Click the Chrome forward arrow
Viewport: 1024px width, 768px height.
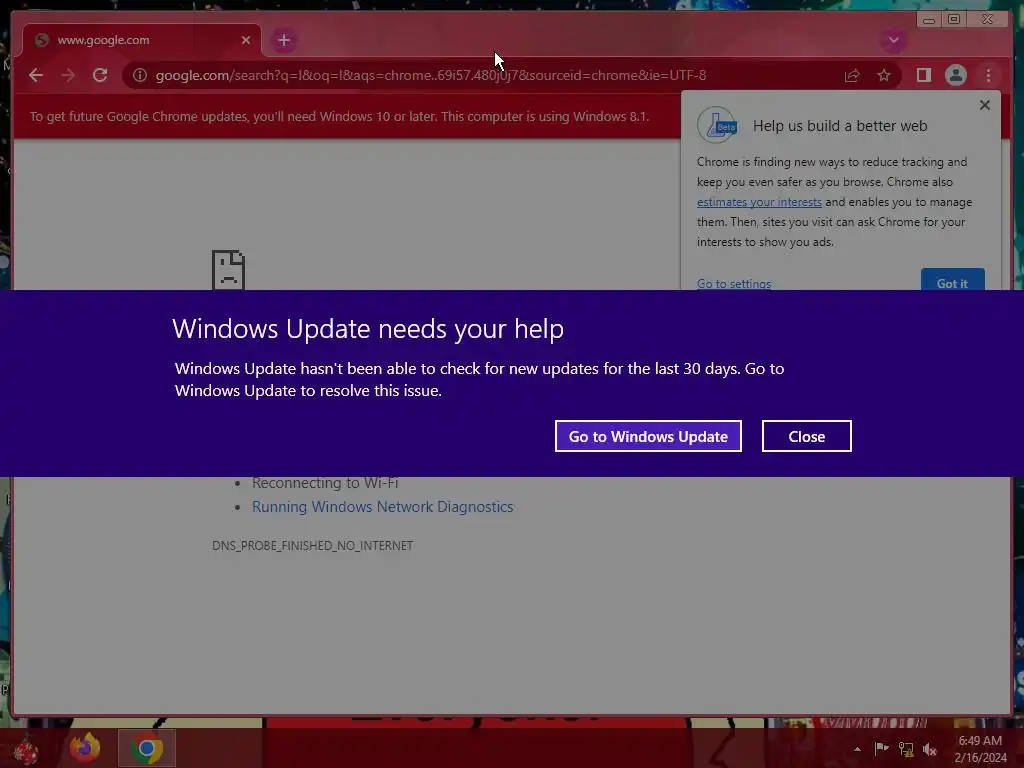pyautogui.click(x=68, y=75)
